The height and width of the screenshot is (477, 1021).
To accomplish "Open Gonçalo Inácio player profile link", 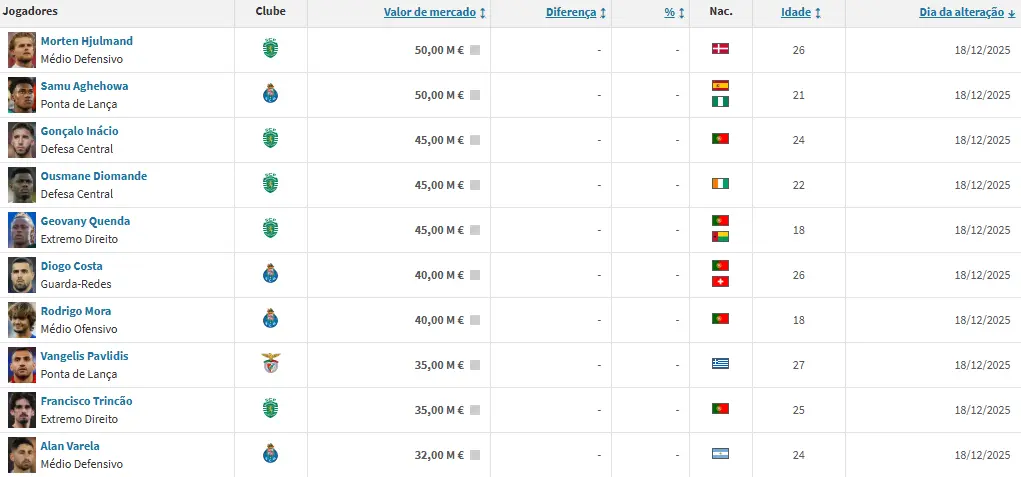I will click(79, 131).
